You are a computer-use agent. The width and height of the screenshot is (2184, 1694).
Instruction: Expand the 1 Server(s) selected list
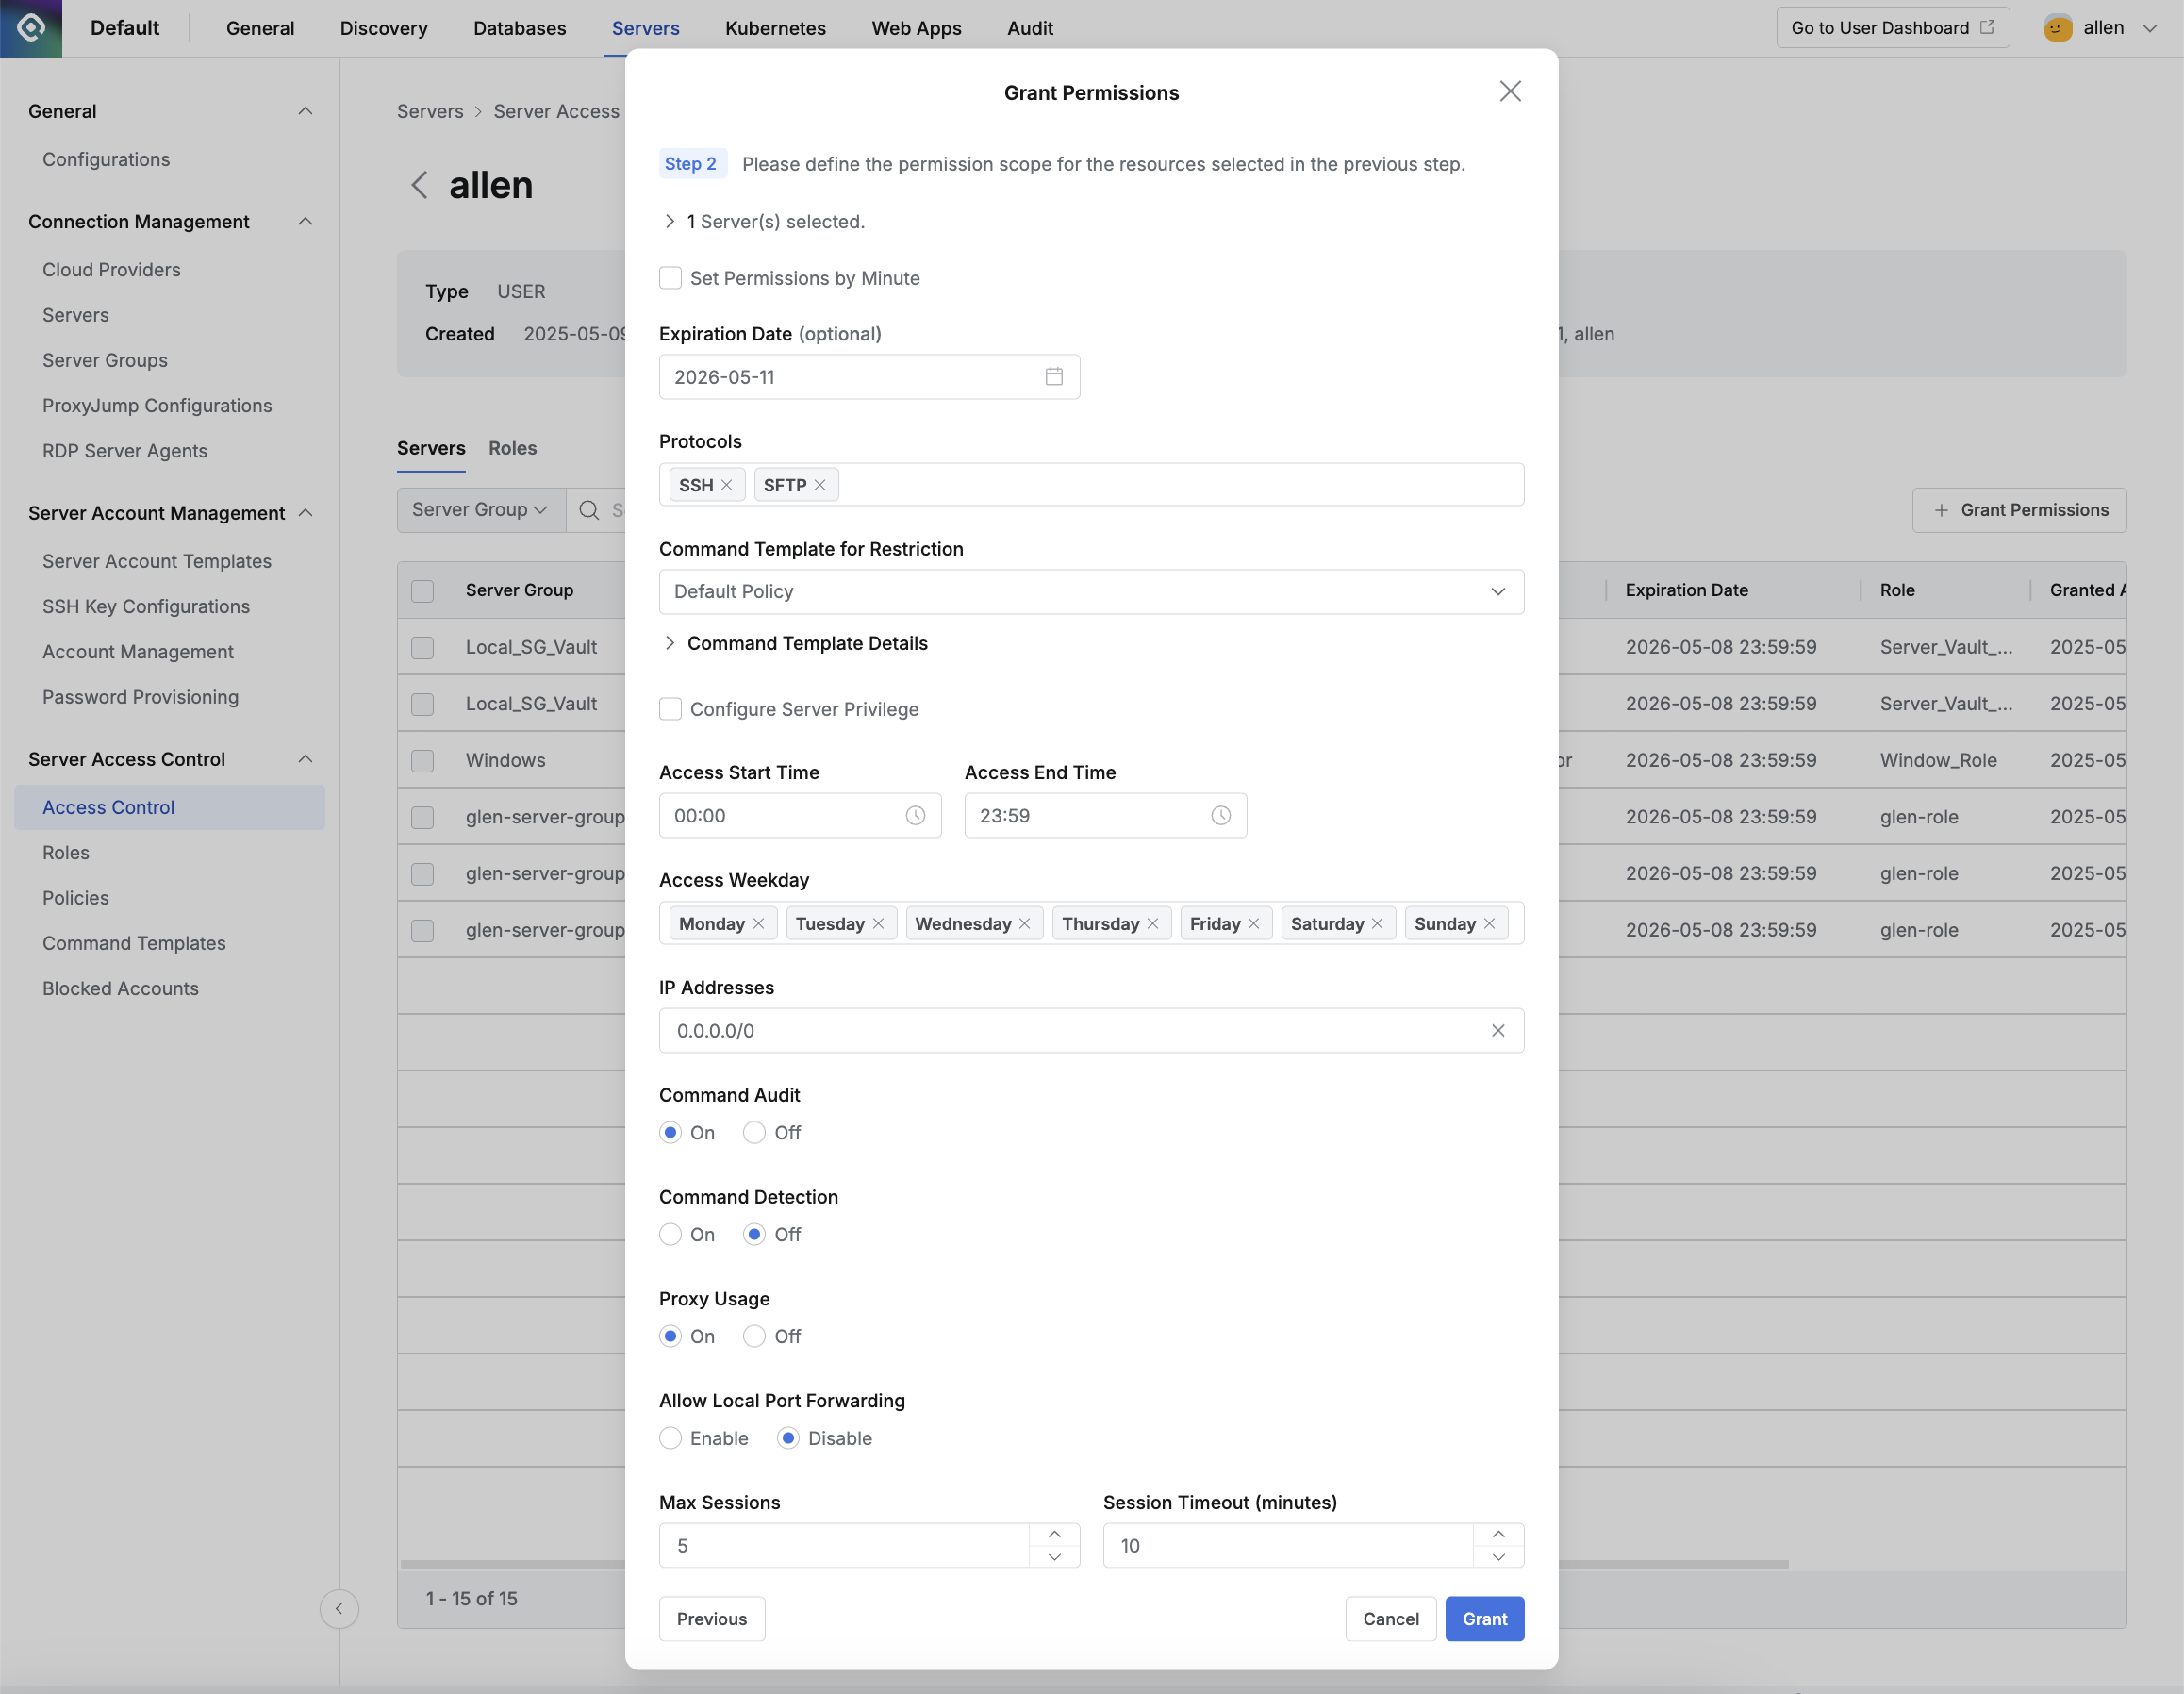pos(670,222)
